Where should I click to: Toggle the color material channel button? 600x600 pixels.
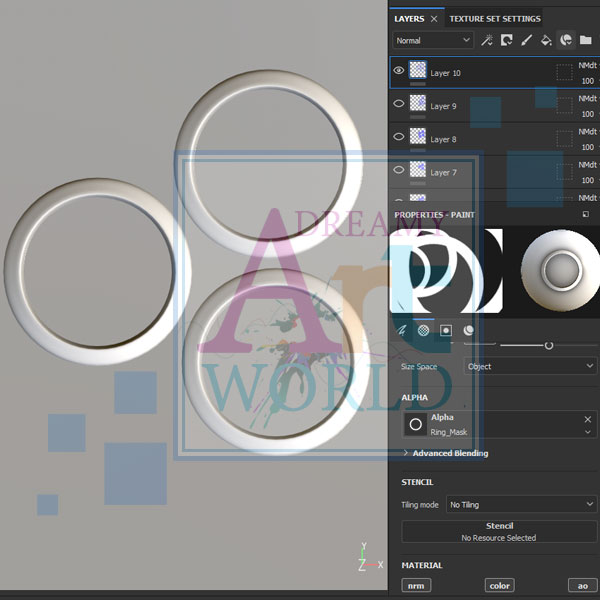coord(499,586)
